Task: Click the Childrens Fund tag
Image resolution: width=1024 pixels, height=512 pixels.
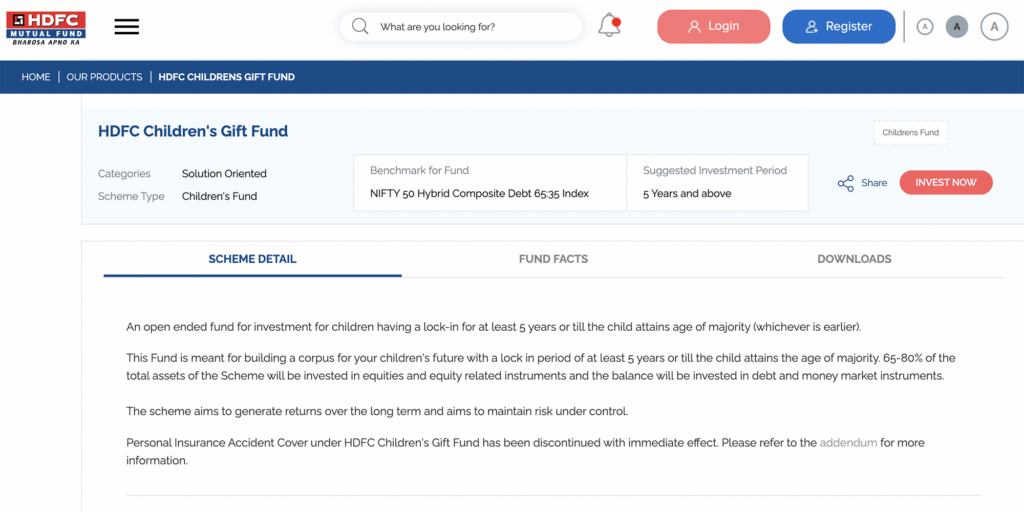Action: point(910,133)
